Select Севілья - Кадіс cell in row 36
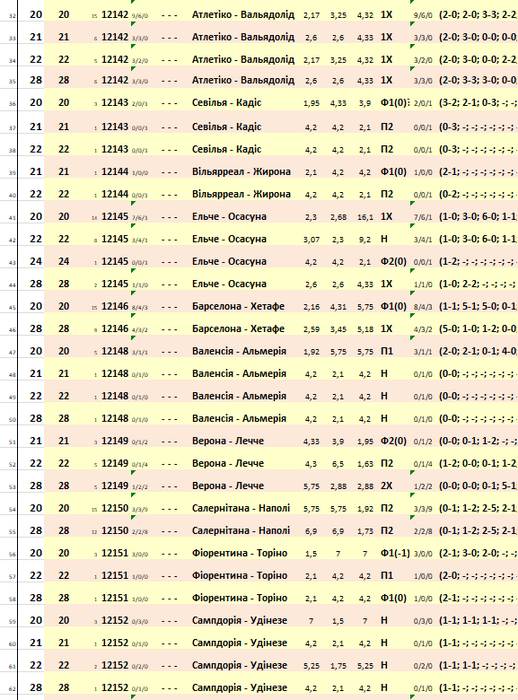The height and width of the screenshot is (700, 518). tap(226, 103)
